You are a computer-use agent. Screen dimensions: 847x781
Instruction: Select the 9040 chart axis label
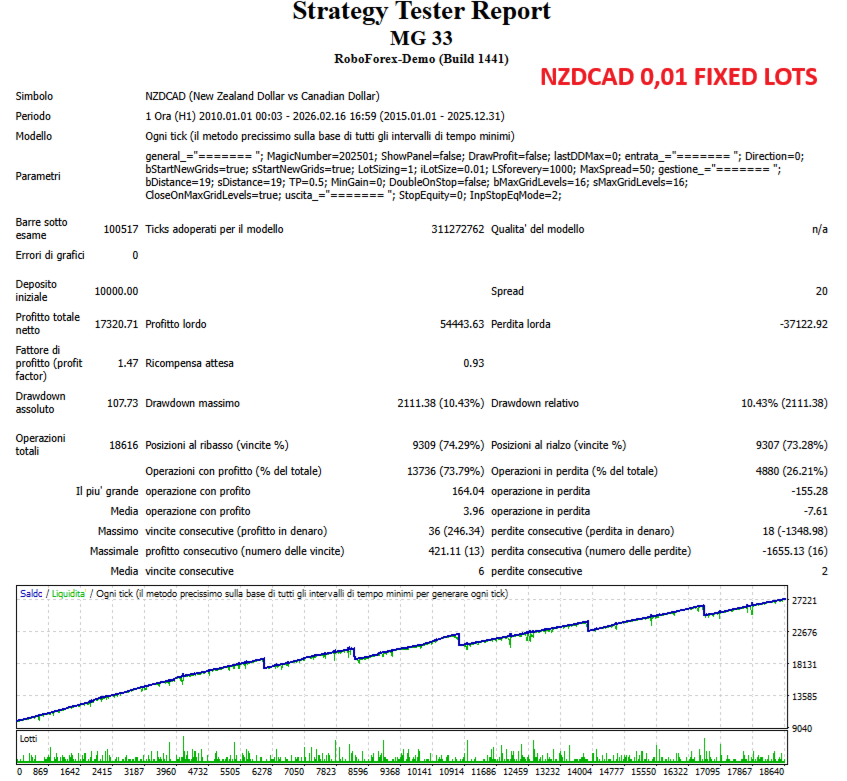click(802, 729)
